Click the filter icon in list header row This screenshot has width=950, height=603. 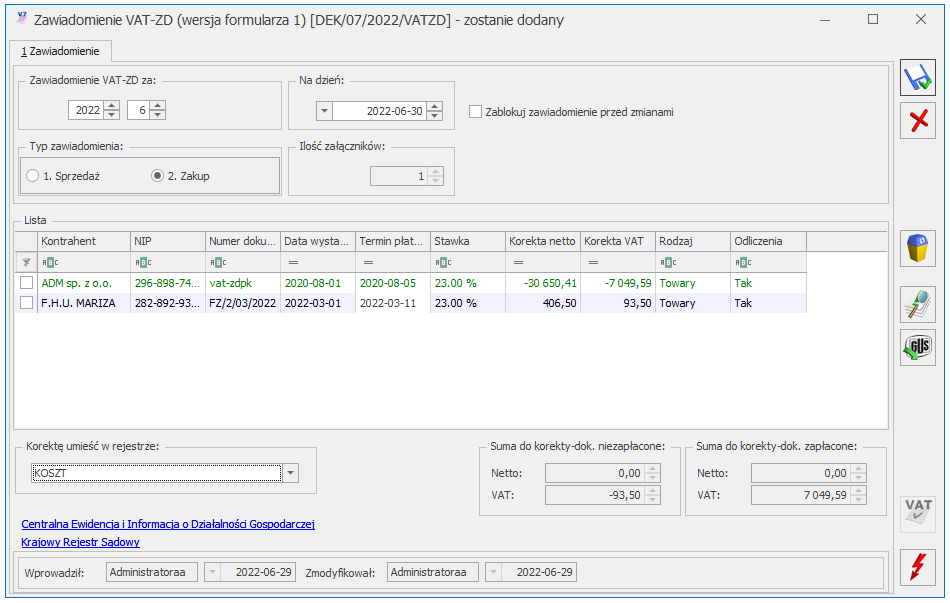click(x=26, y=262)
